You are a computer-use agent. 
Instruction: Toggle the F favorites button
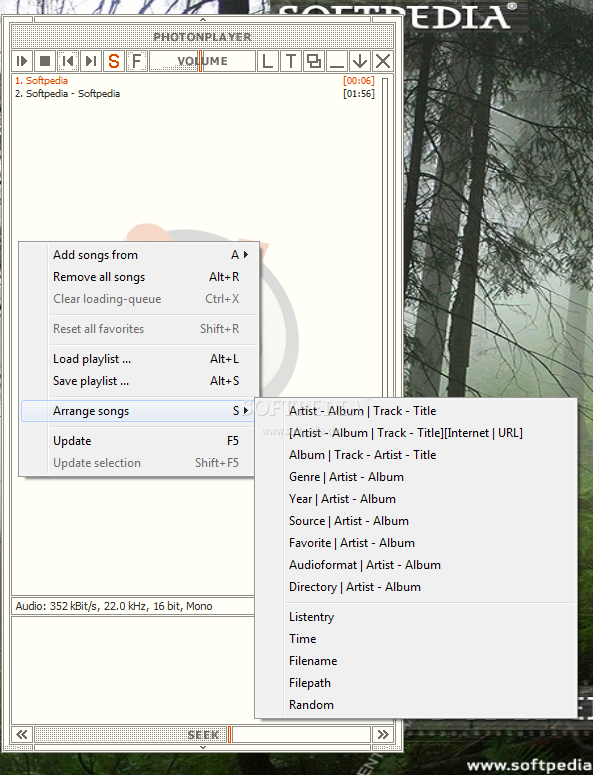pyautogui.click(x=136, y=61)
